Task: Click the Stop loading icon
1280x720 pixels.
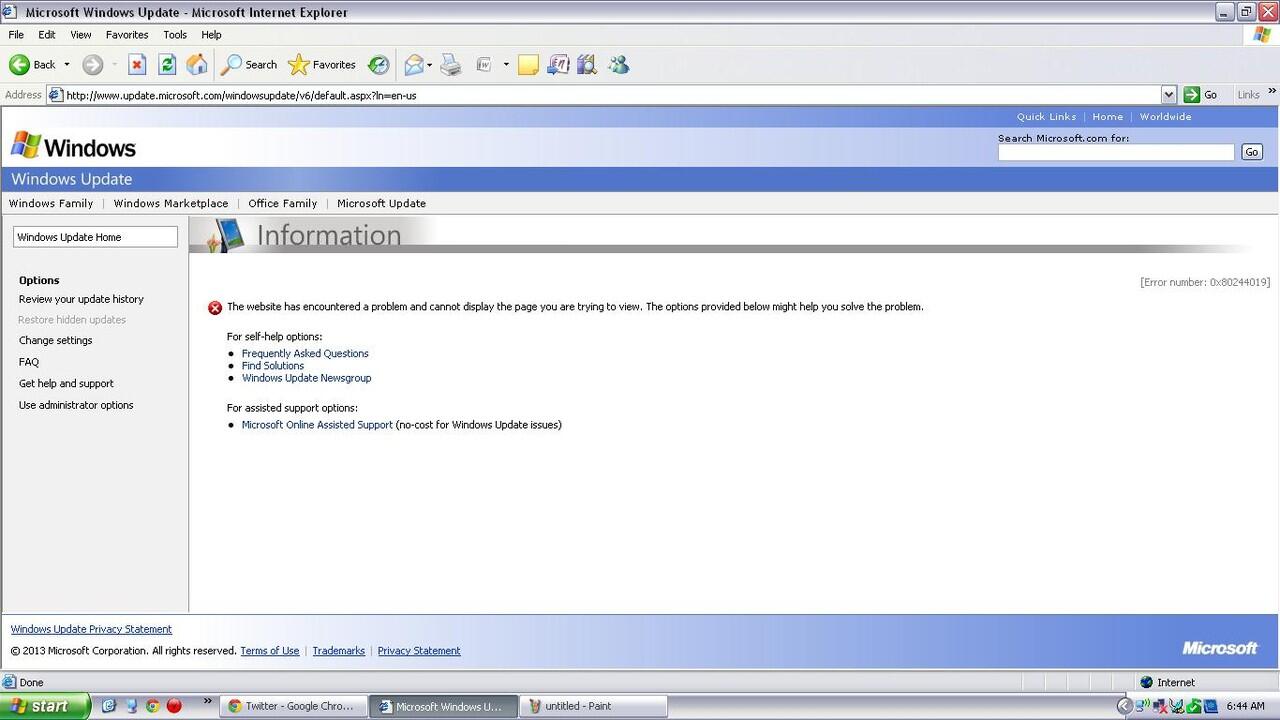Action: coord(137,65)
